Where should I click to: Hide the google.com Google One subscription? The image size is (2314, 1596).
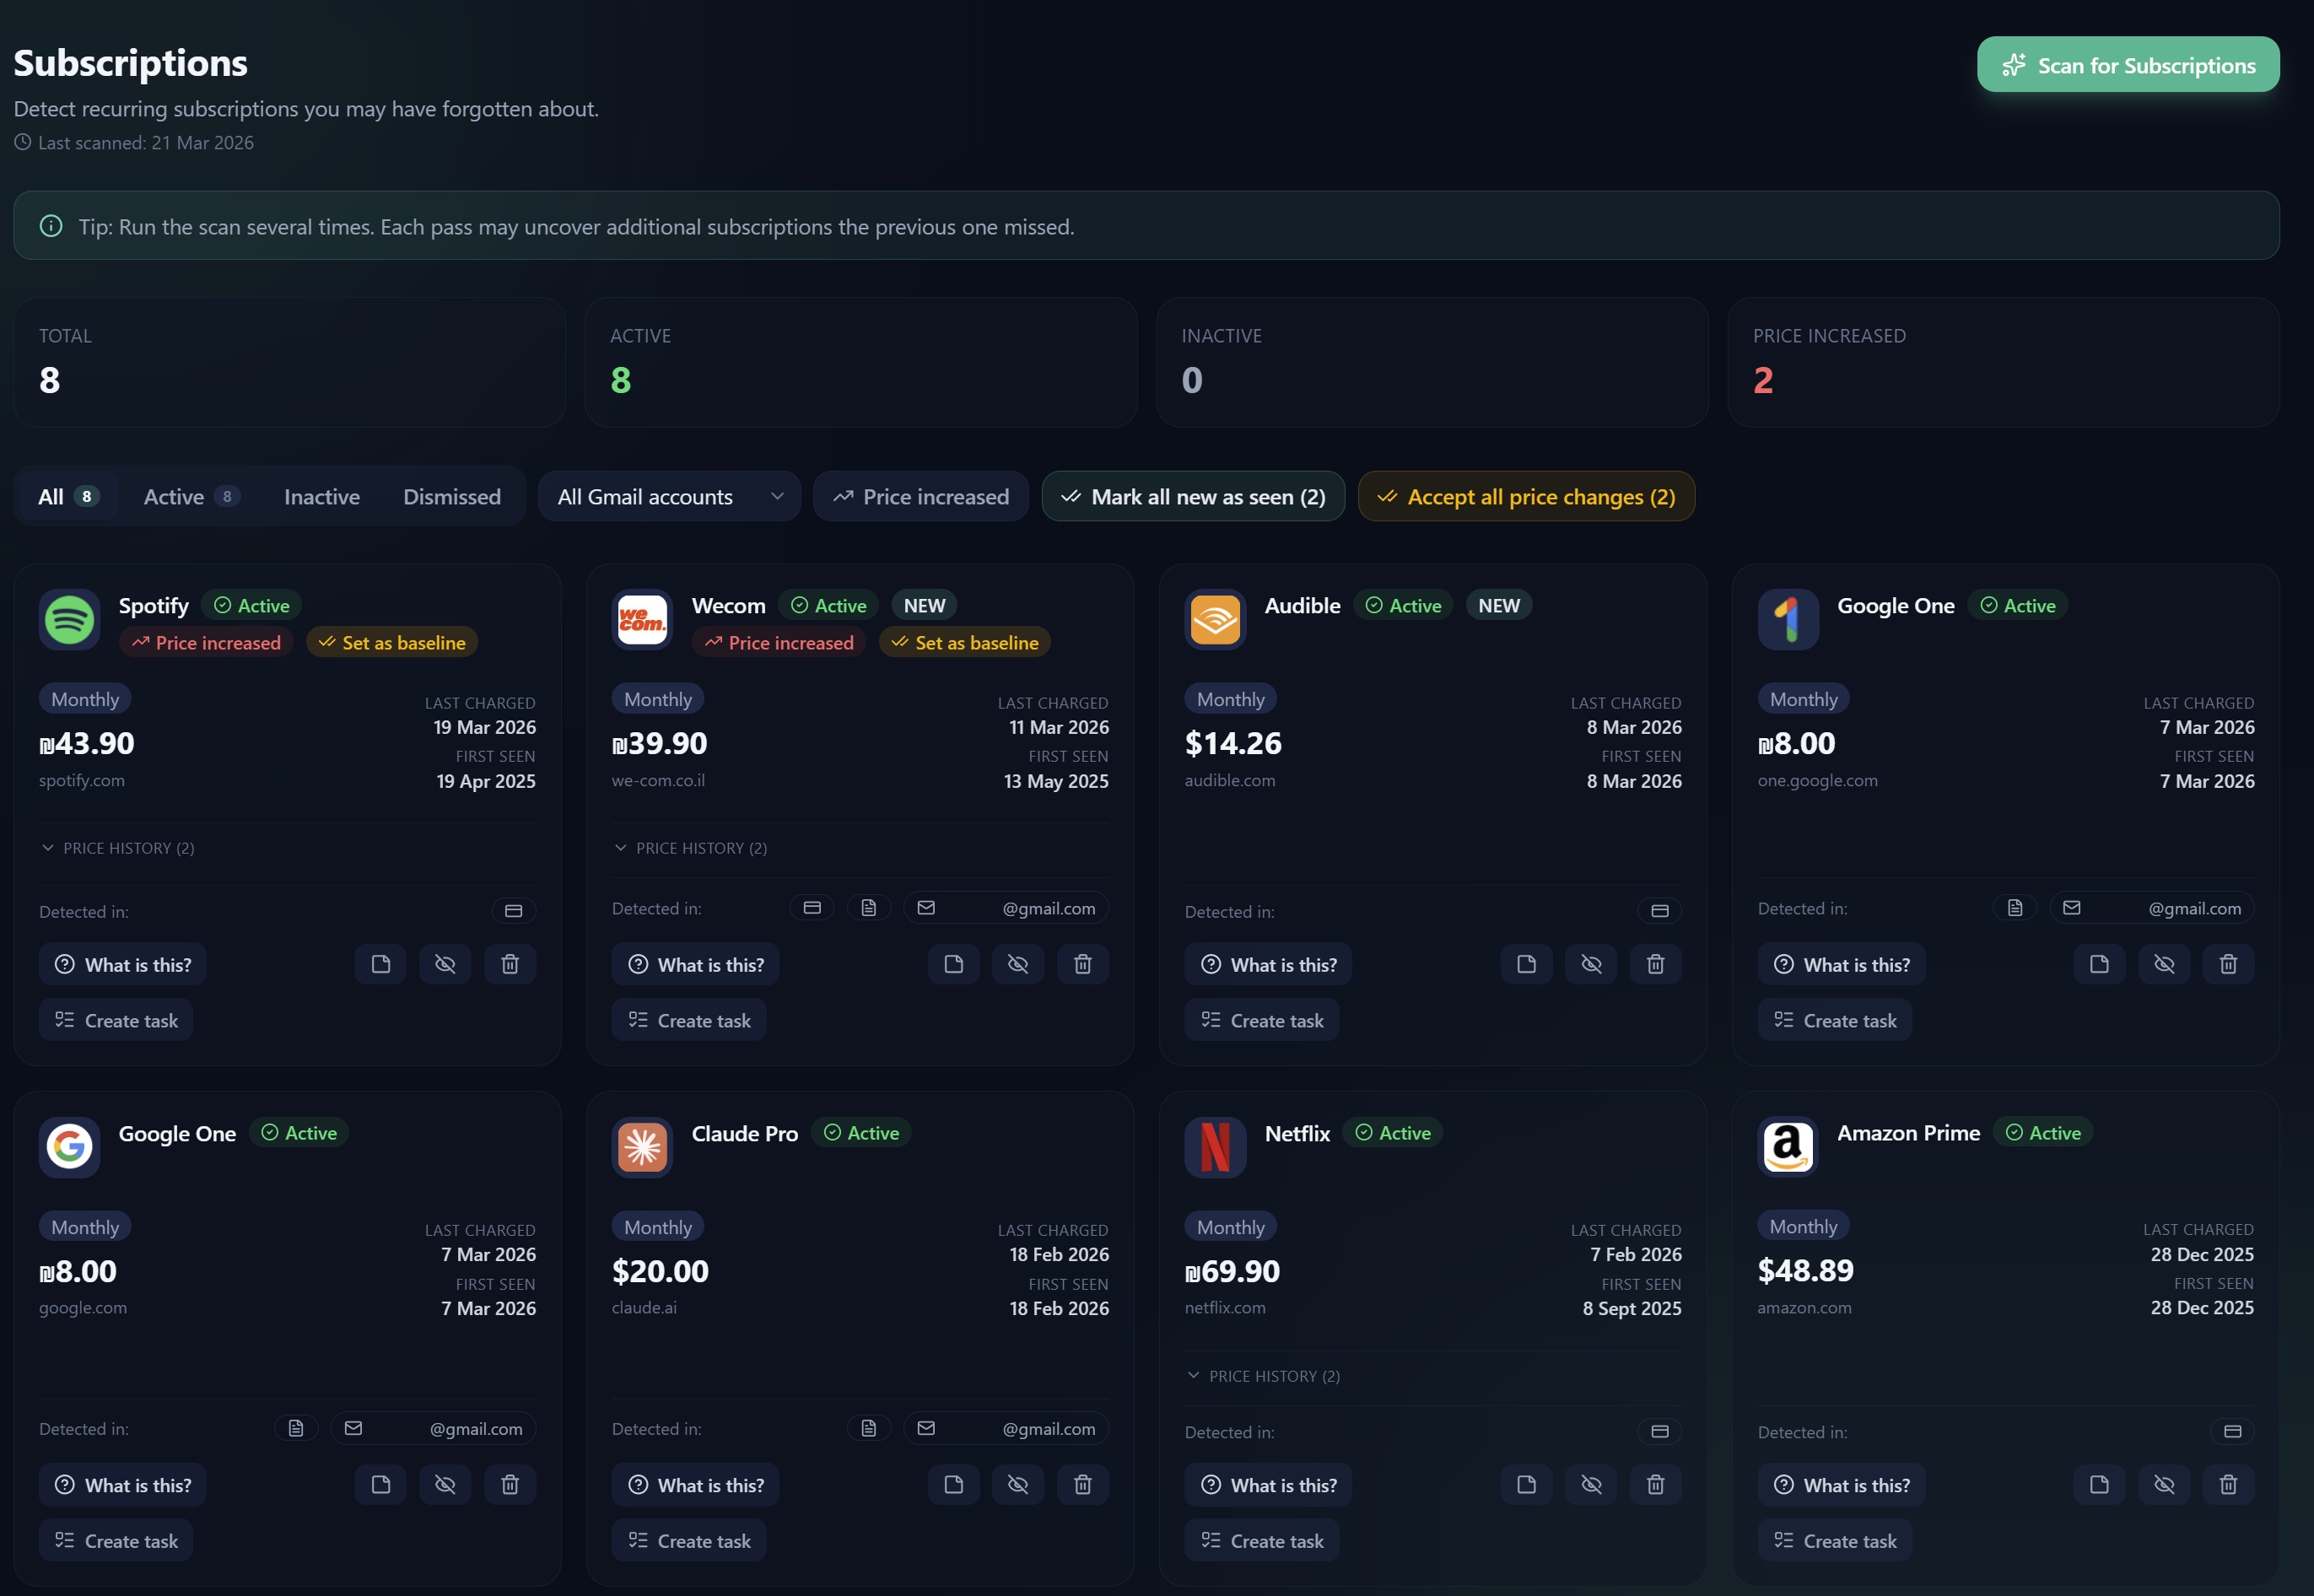[x=445, y=1485]
